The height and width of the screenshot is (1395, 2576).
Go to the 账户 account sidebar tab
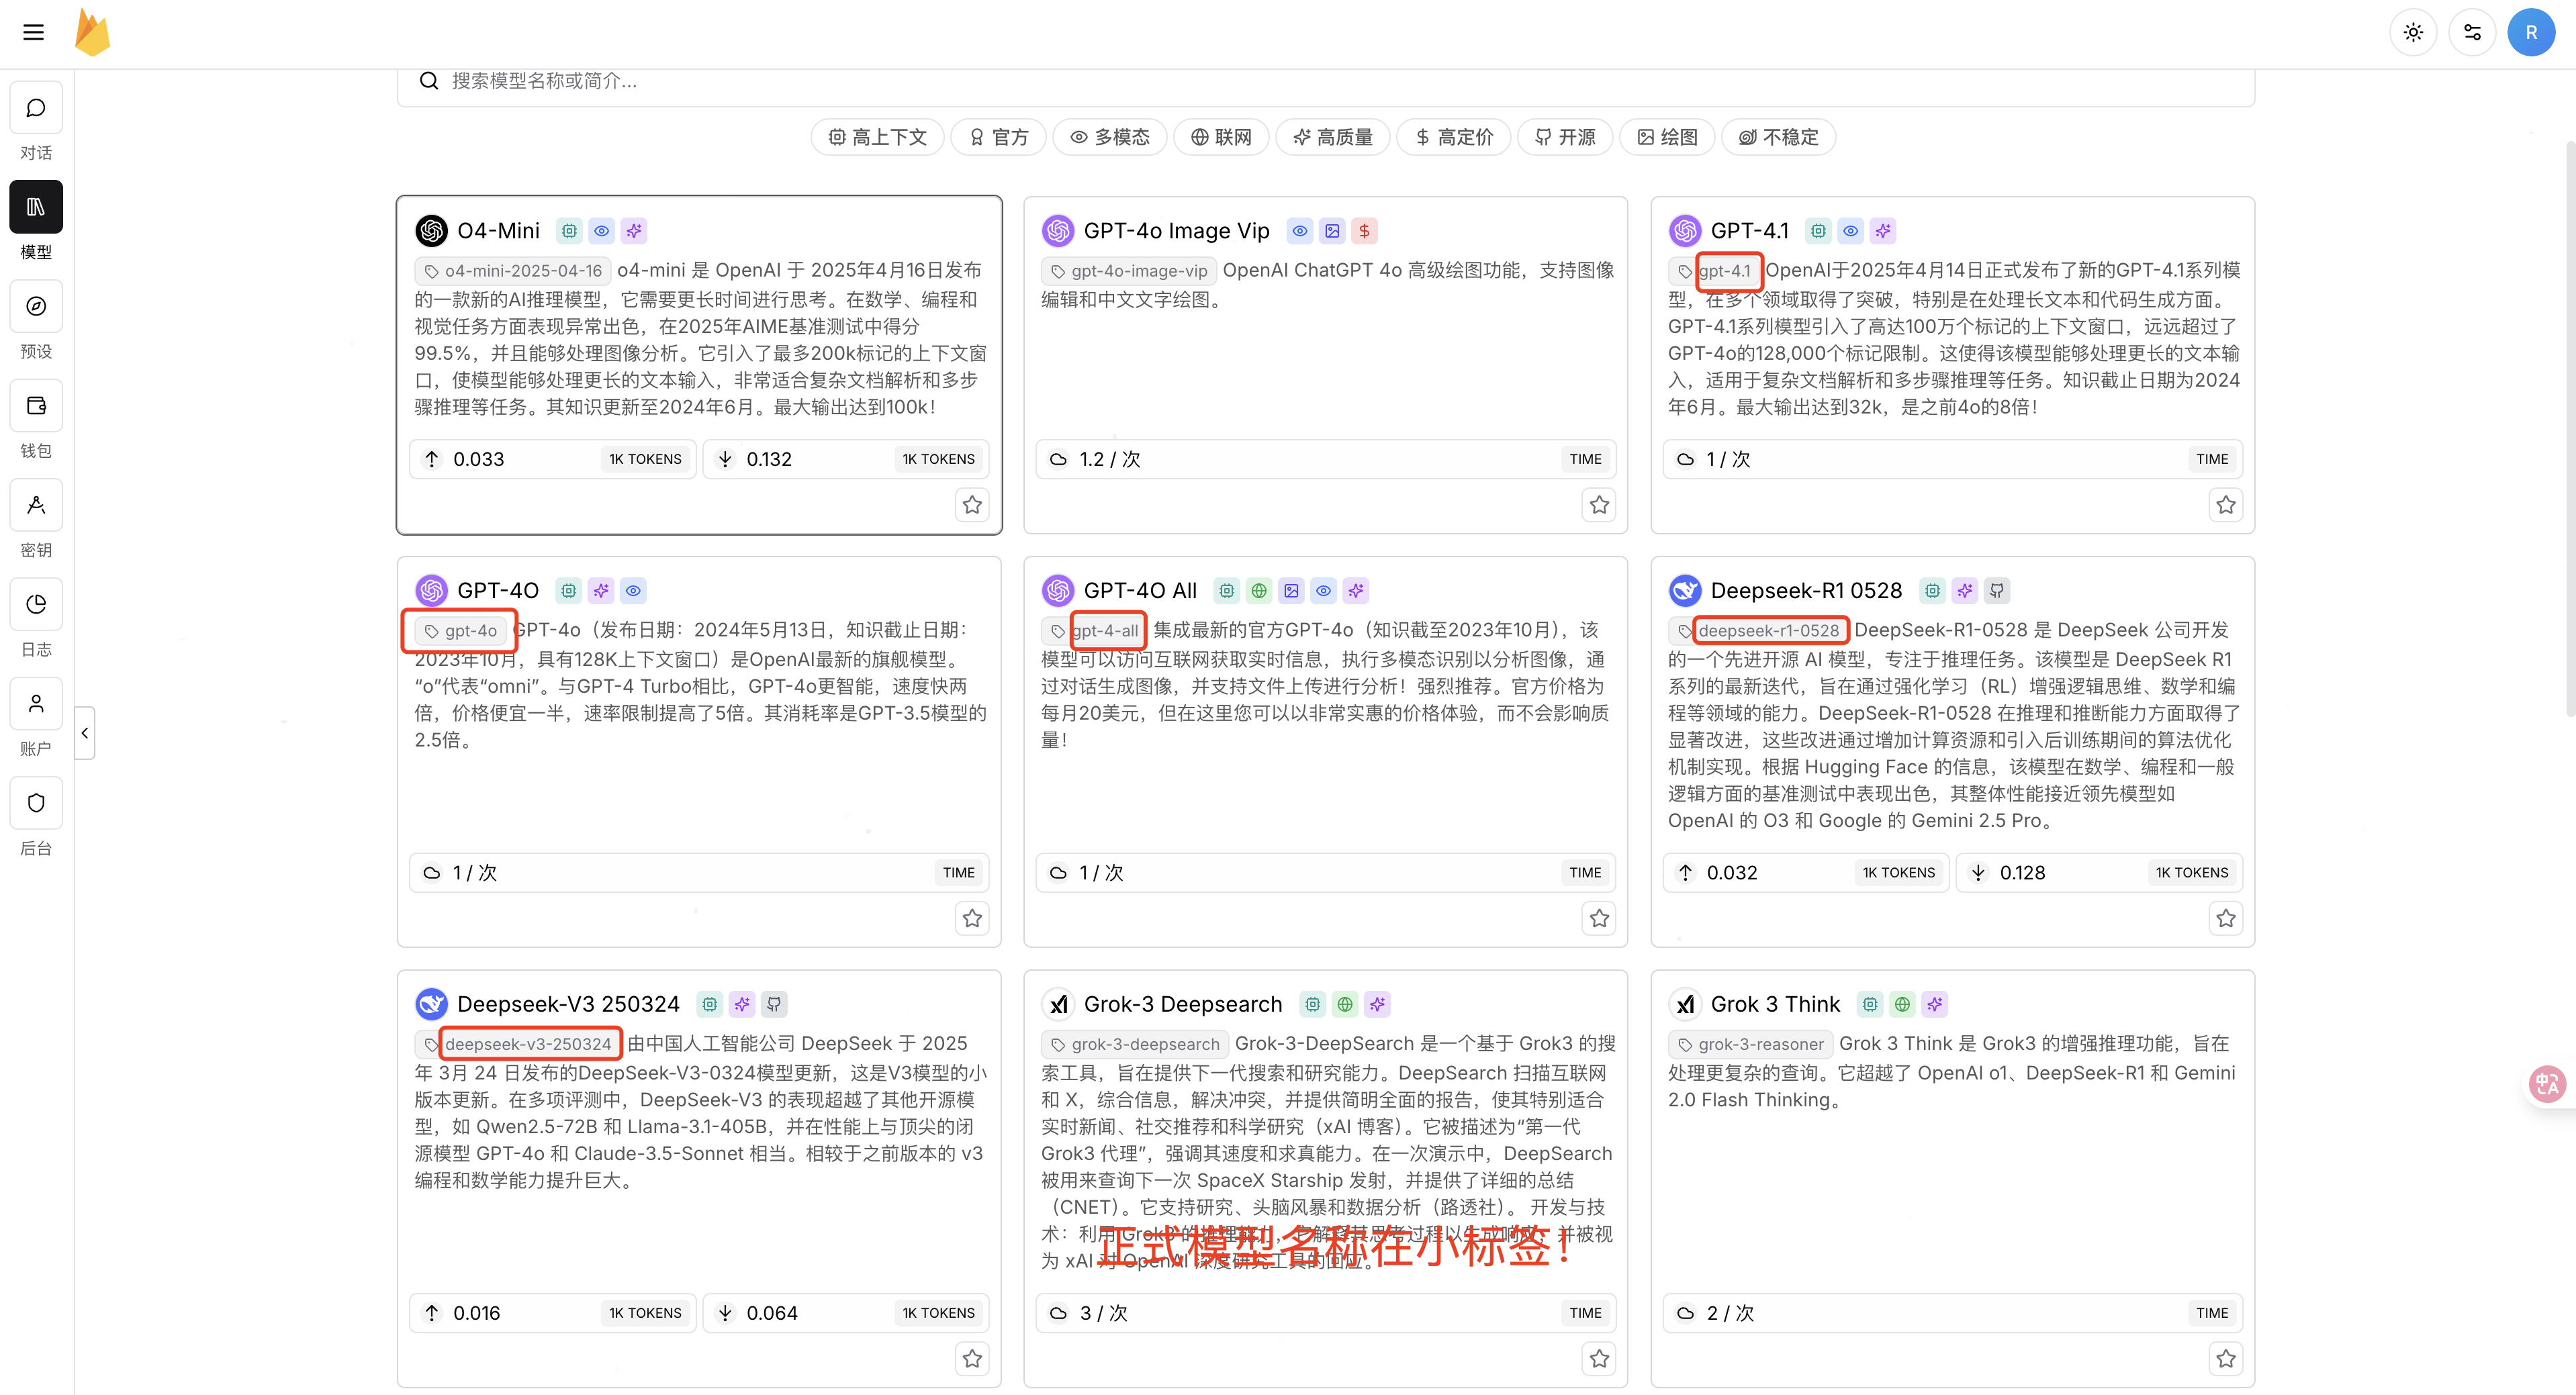(36, 704)
